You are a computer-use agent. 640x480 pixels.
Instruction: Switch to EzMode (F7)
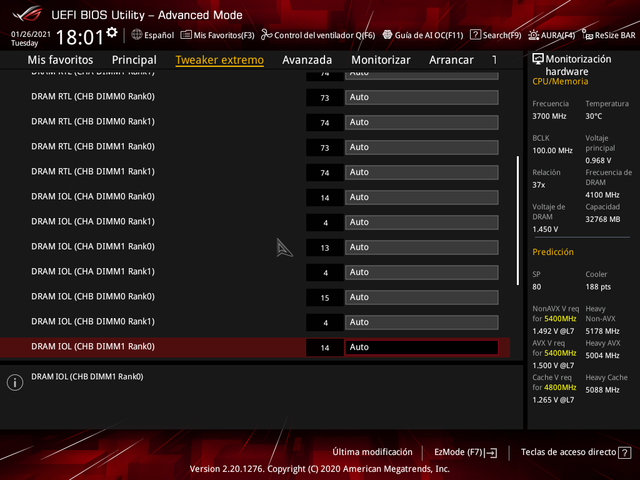point(465,452)
